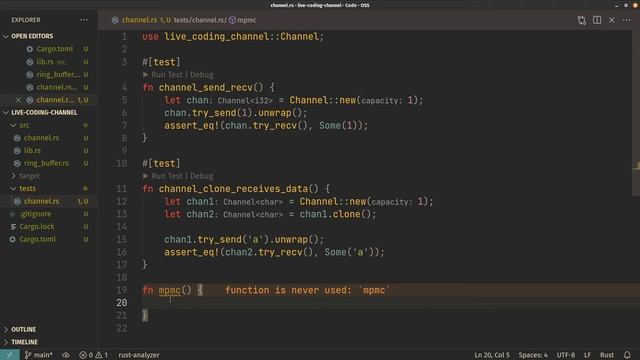Change file encoding UTF-8
Image resolution: width=640 pixels, height=360 pixels.
coord(566,355)
